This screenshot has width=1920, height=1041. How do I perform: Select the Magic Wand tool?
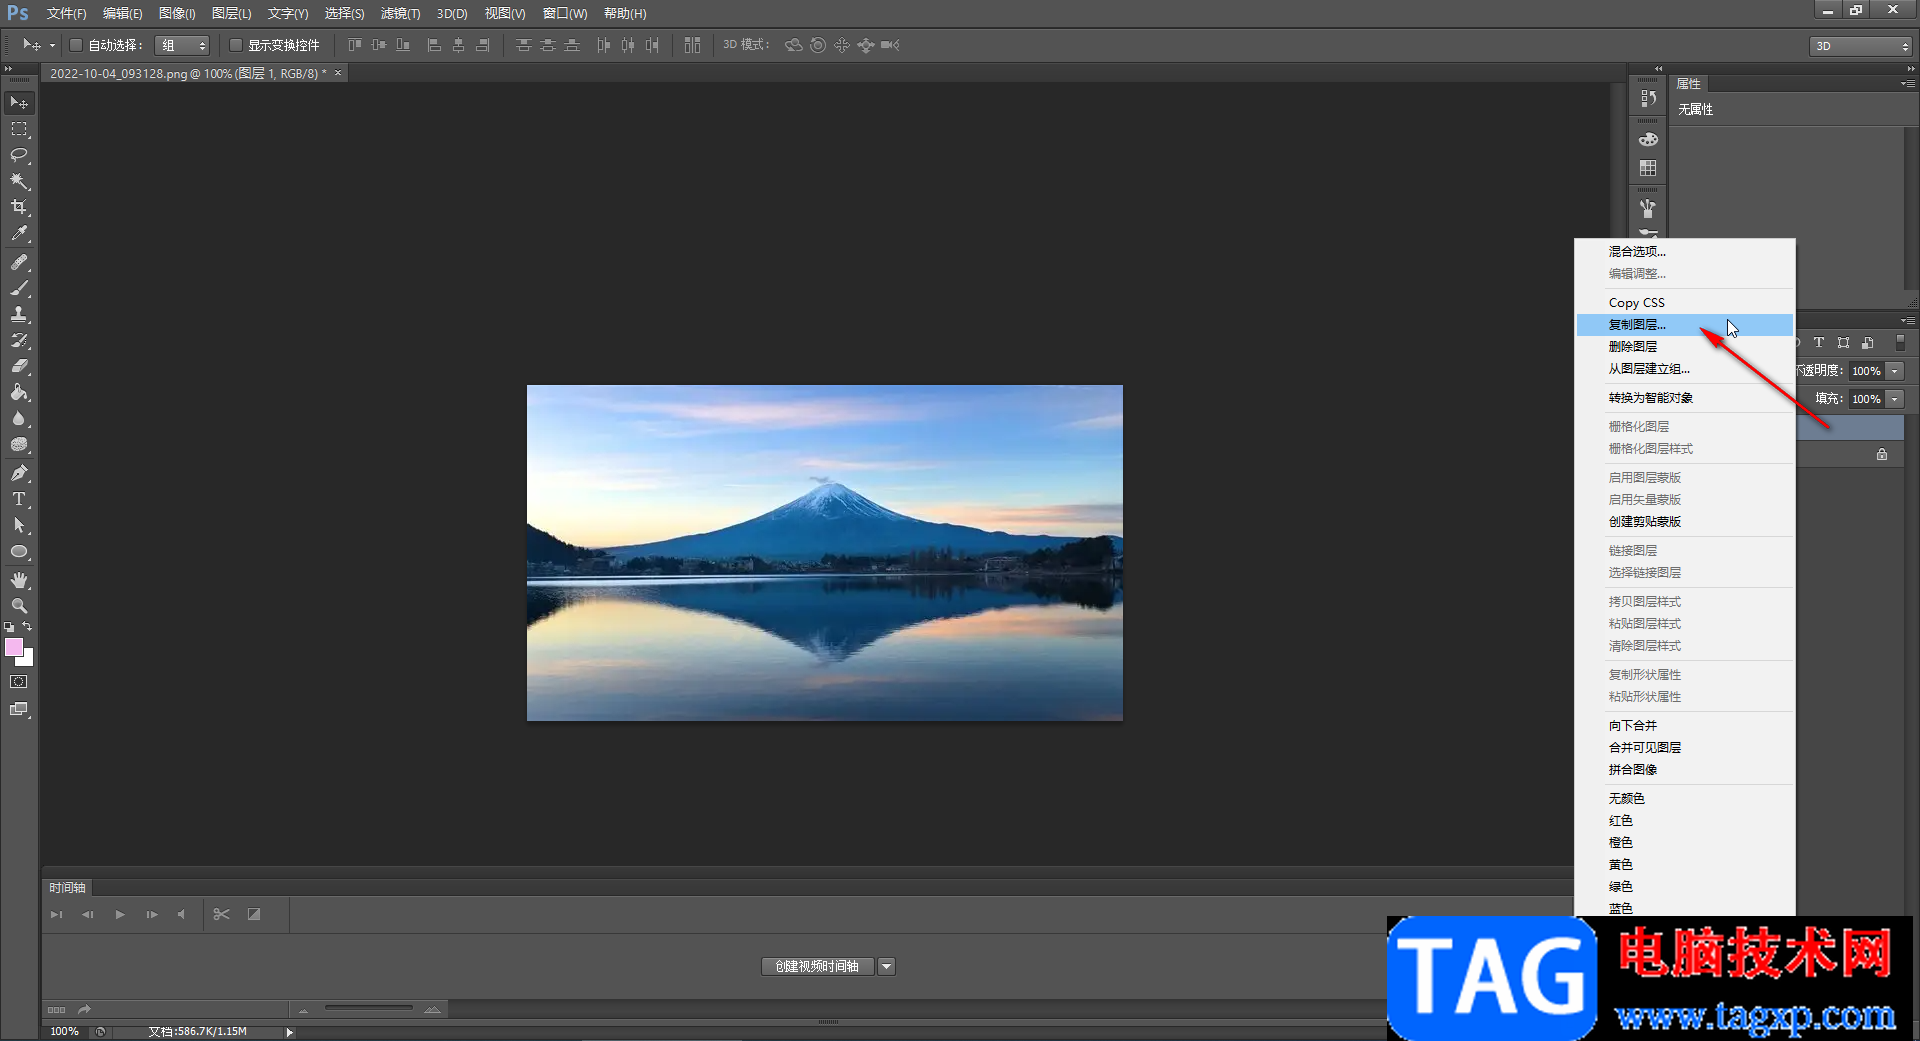pyautogui.click(x=19, y=181)
